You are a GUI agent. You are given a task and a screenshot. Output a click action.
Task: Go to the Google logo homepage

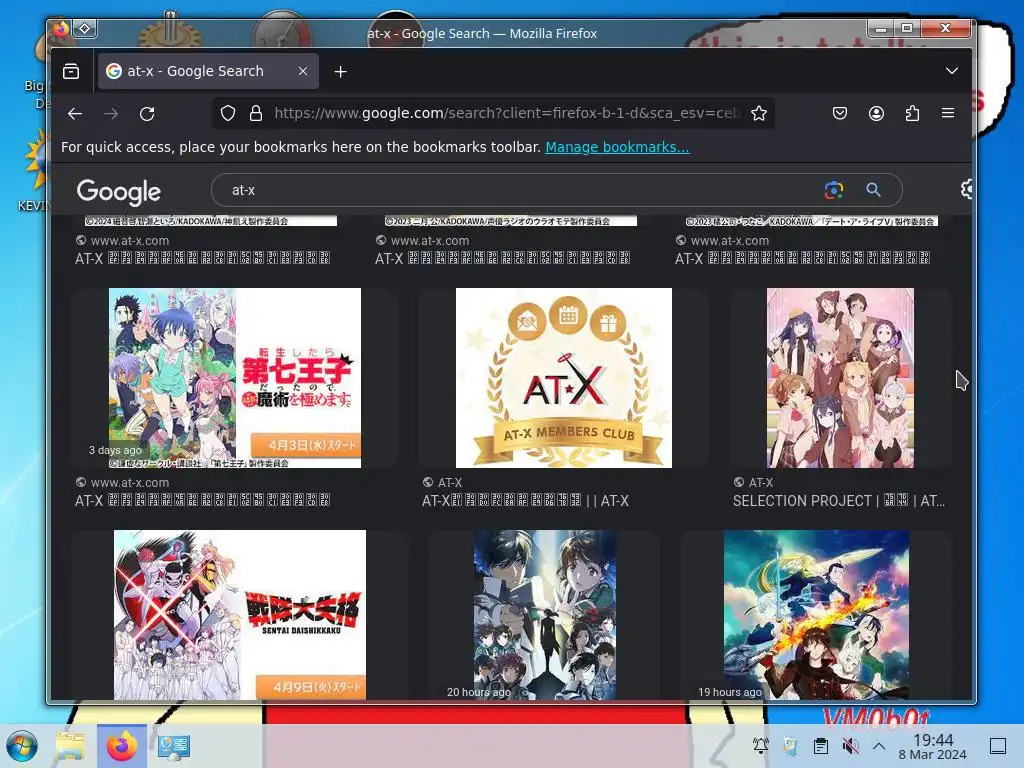118,191
